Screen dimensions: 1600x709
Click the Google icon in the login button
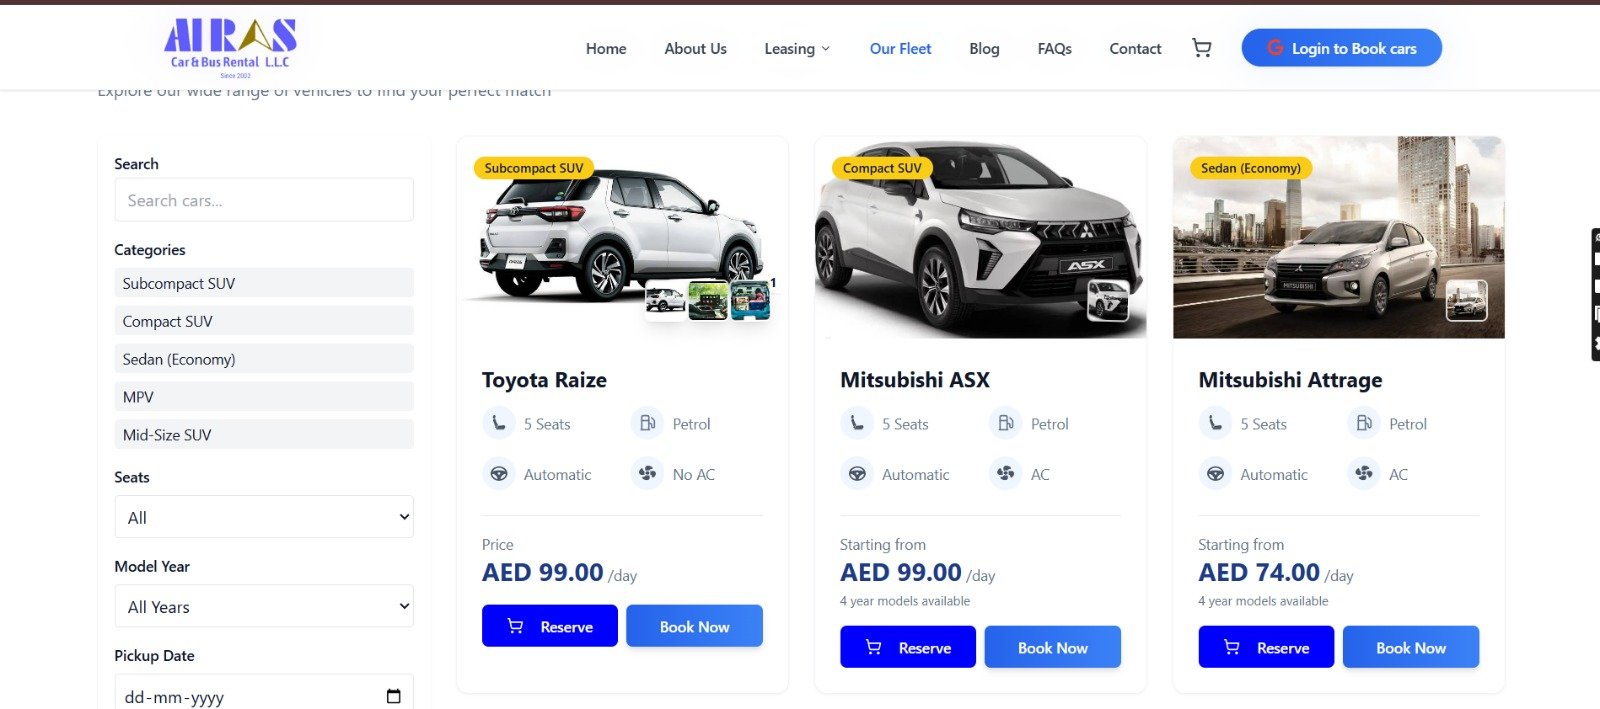tap(1275, 48)
